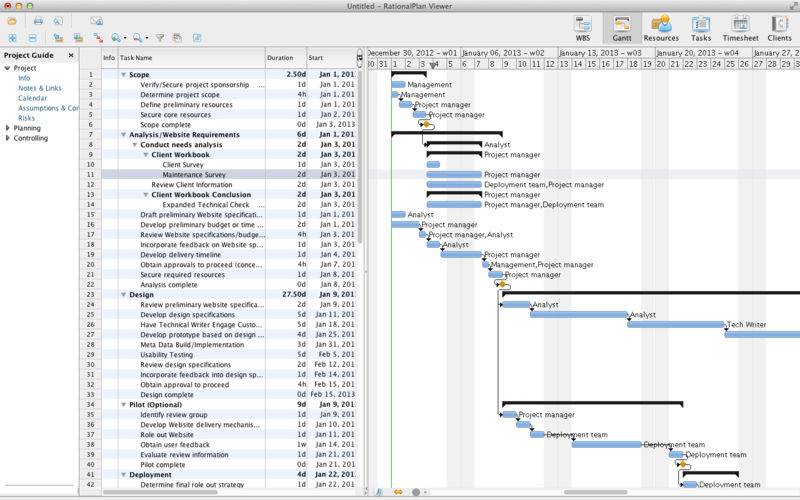This screenshot has height=500, width=800.
Task: Click the Info column header
Action: point(109,58)
